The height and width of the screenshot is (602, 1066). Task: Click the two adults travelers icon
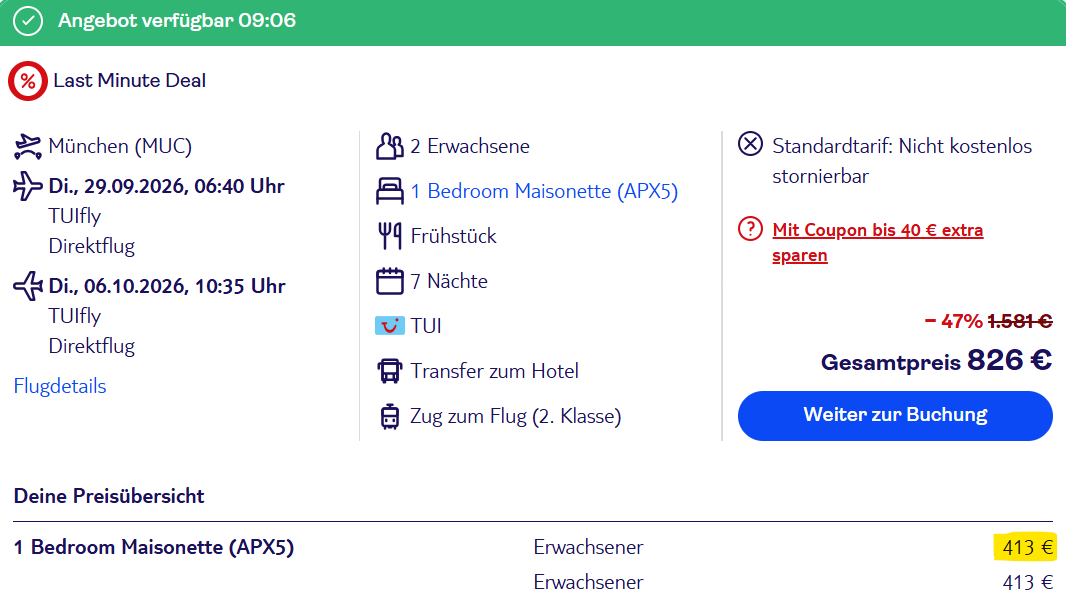coord(390,146)
